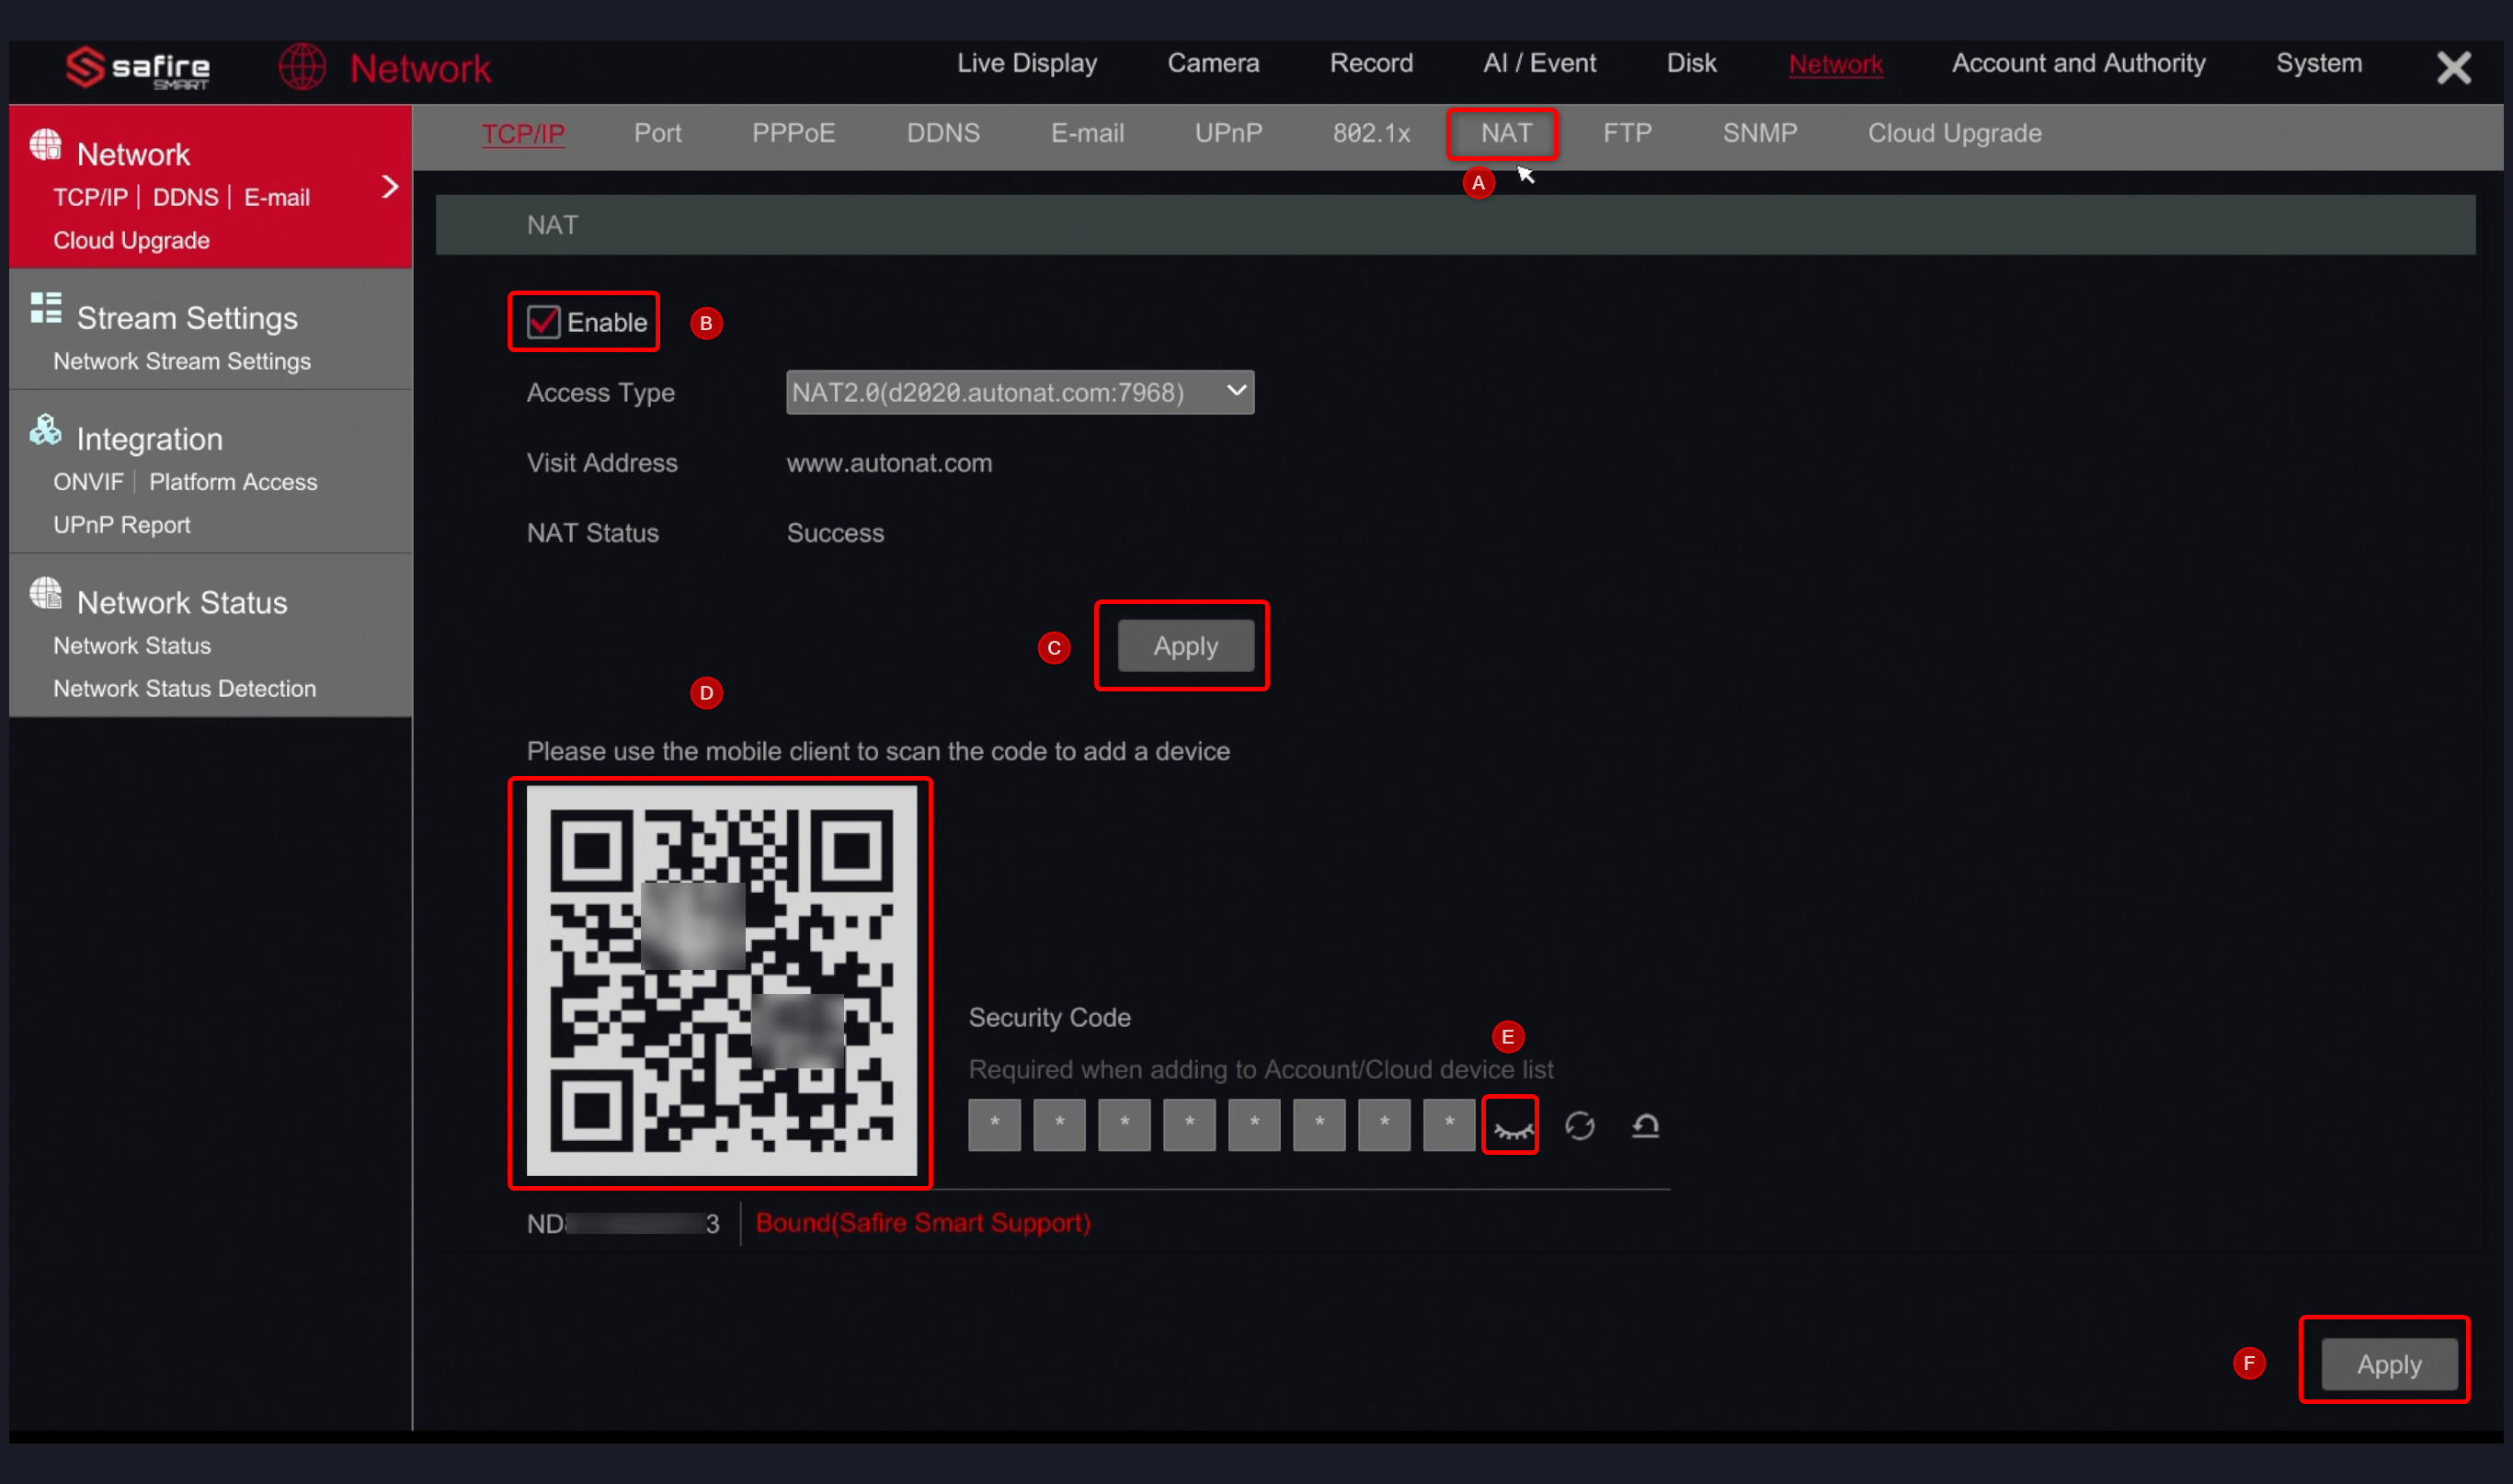Click the globe icon beside the Network title
The width and height of the screenshot is (2513, 1484).
tap(303, 66)
